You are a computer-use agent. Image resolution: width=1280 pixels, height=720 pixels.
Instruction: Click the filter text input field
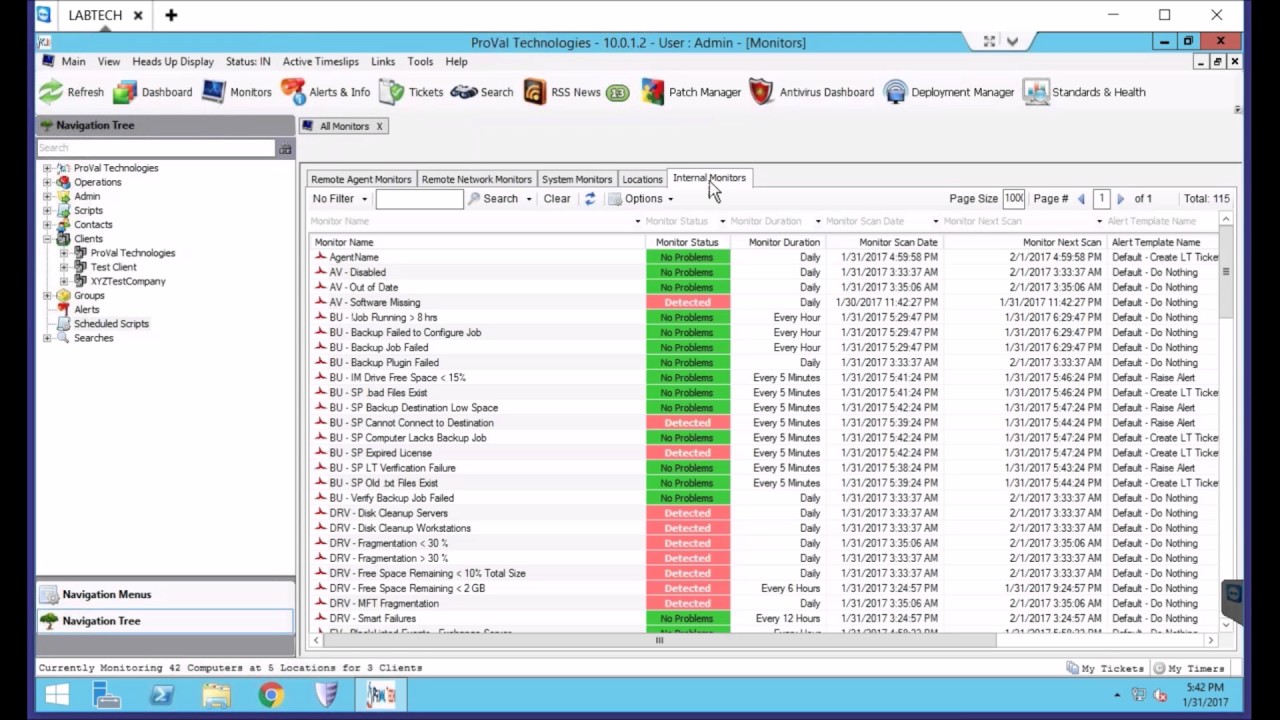point(419,199)
